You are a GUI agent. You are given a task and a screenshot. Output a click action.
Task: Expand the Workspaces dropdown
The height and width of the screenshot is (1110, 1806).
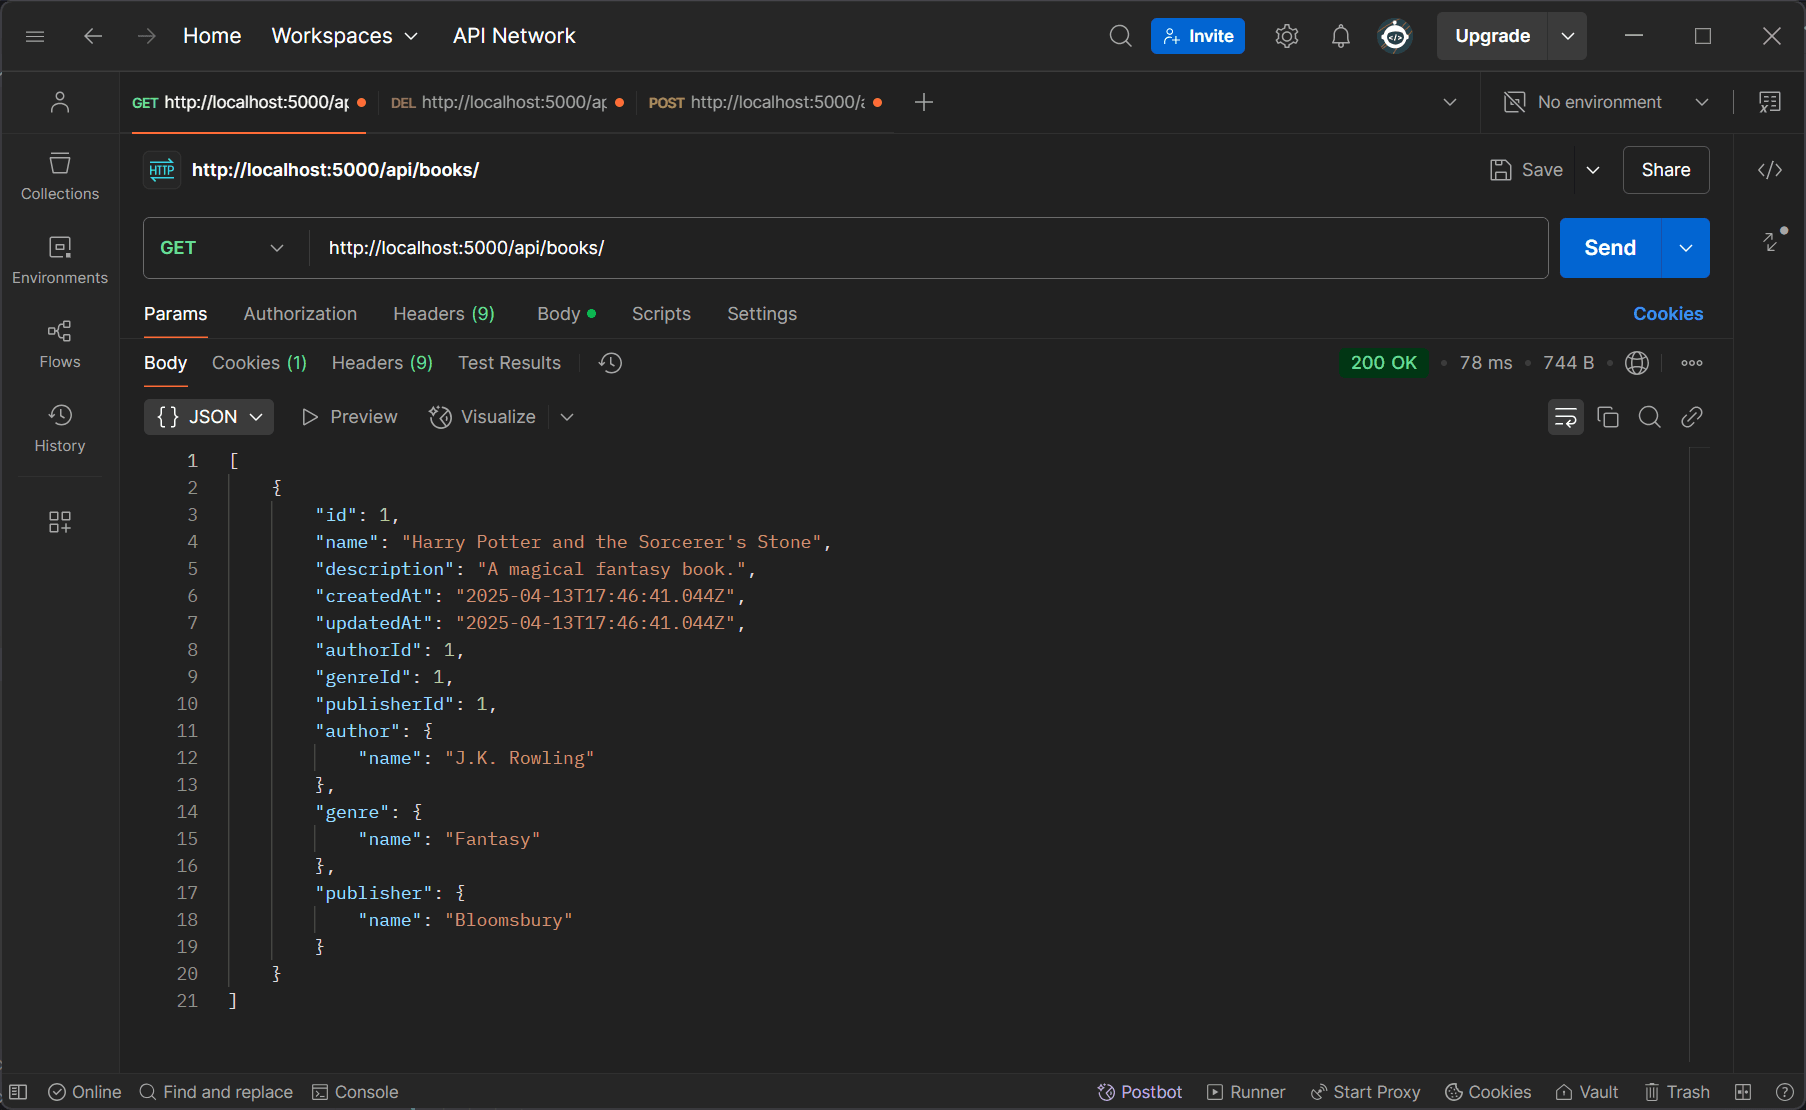click(x=344, y=36)
